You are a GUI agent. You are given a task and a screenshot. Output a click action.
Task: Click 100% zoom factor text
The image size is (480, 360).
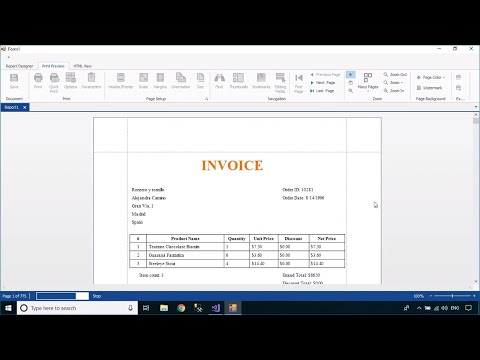[x=419, y=296]
